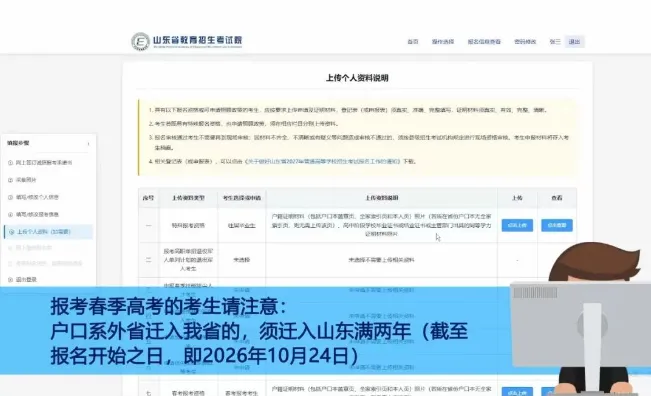The width and height of the screenshot is (651, 396).
Task: Click 考生选择或申请 column header
Action: coord(242,198)
